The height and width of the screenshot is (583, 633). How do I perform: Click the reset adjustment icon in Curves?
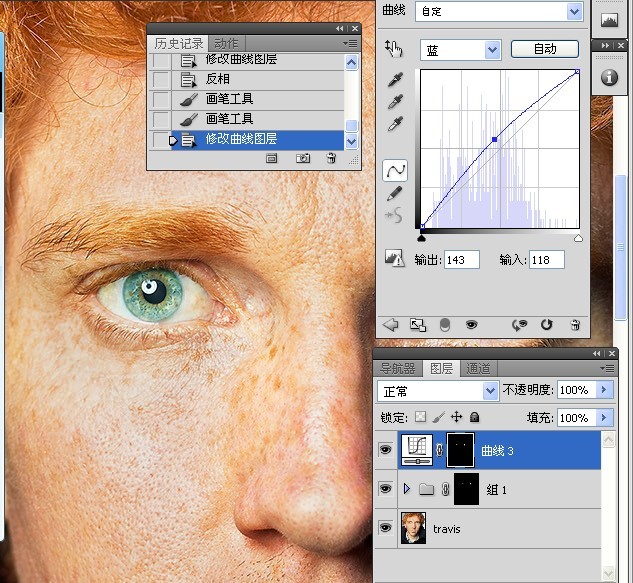(x=547, y=325)
